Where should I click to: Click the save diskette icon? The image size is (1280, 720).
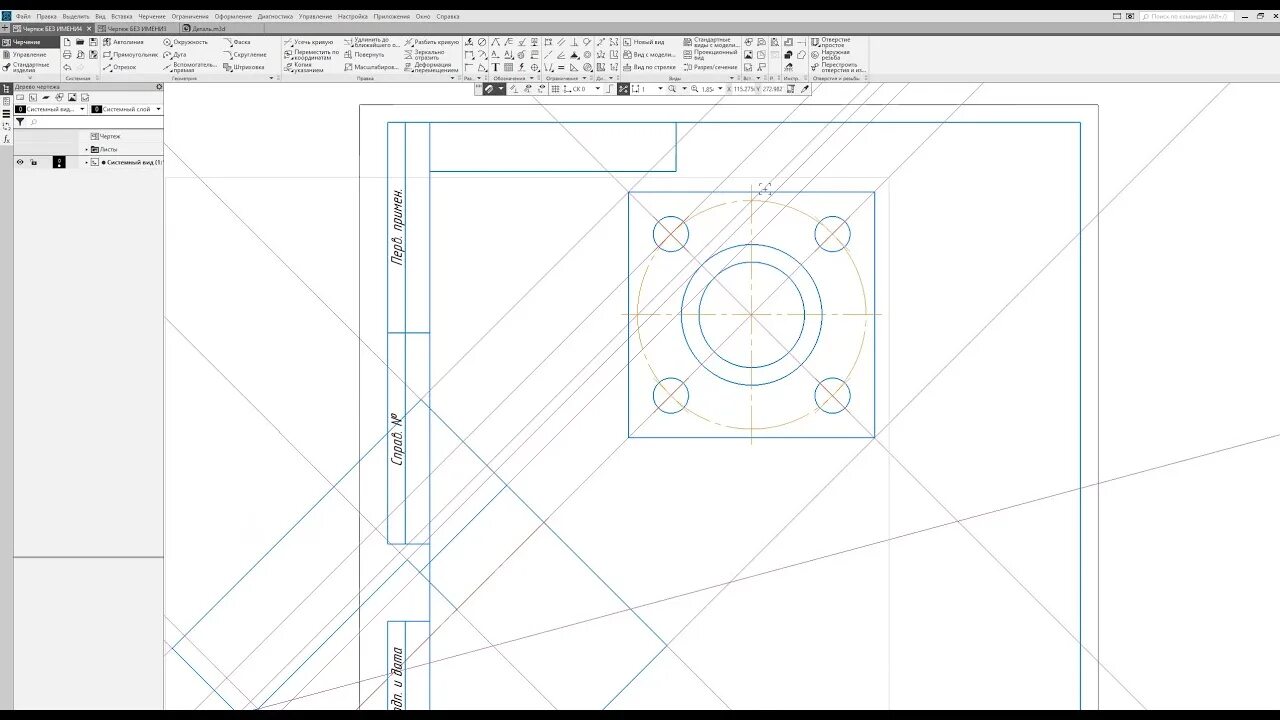(93, 42)
